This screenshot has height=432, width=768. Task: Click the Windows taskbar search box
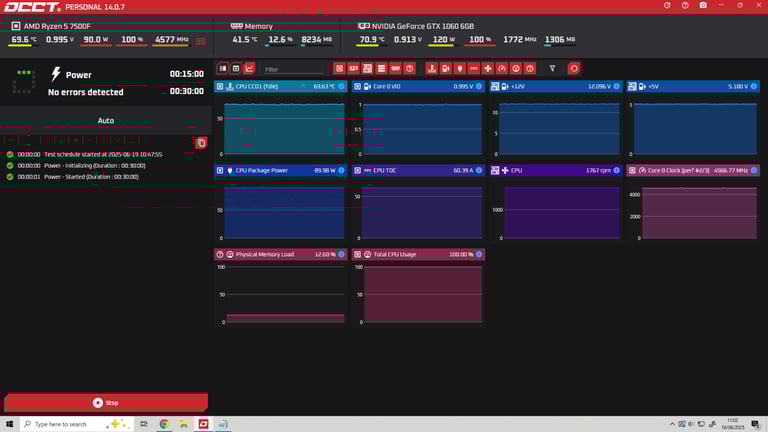click(77, 424)
